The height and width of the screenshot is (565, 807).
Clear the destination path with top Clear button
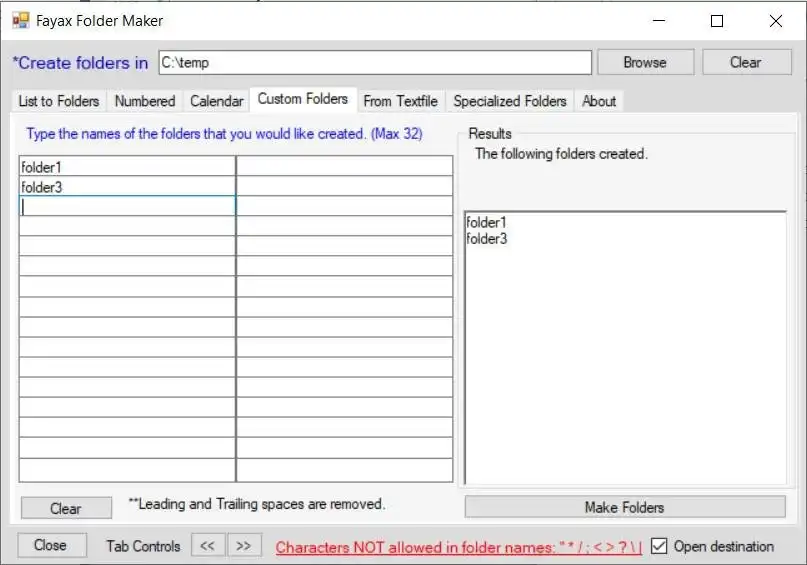pos(746,62)
